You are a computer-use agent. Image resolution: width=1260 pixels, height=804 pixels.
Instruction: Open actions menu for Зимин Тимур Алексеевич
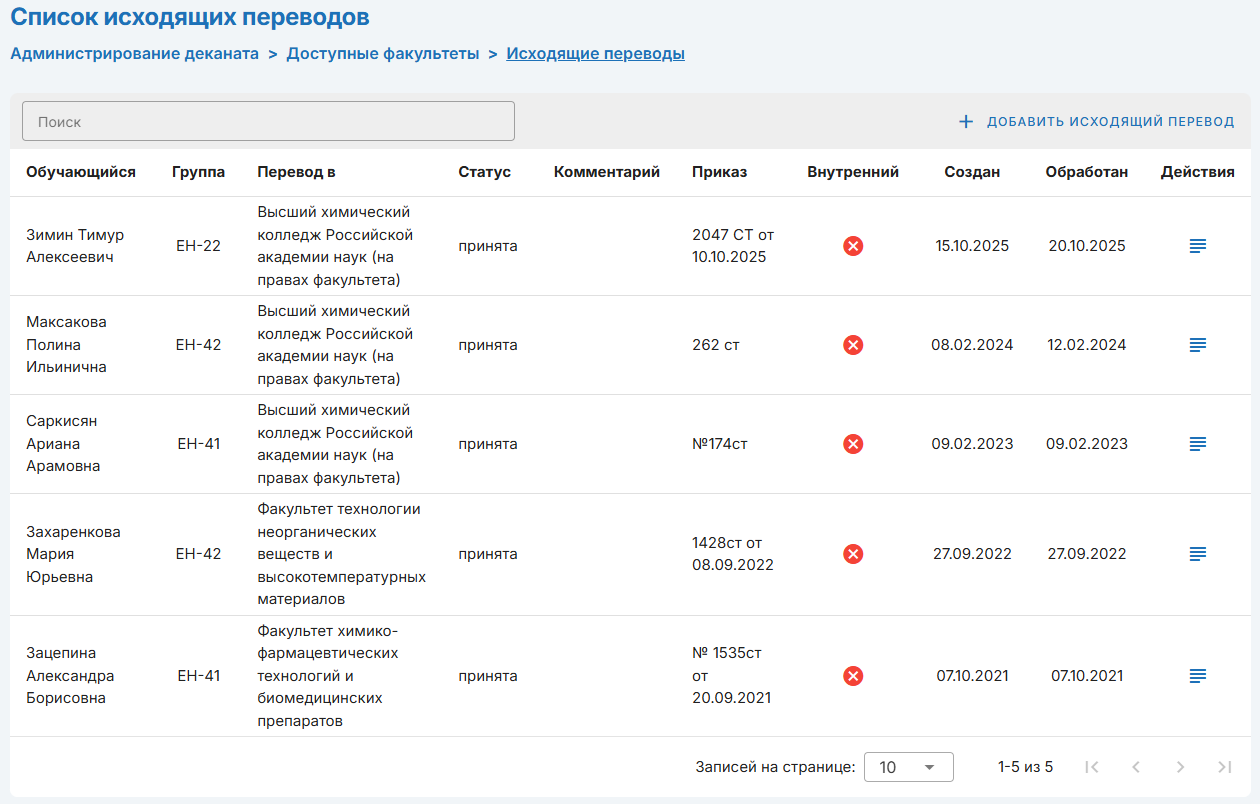pyautogui.click(x=1197, y=246)
